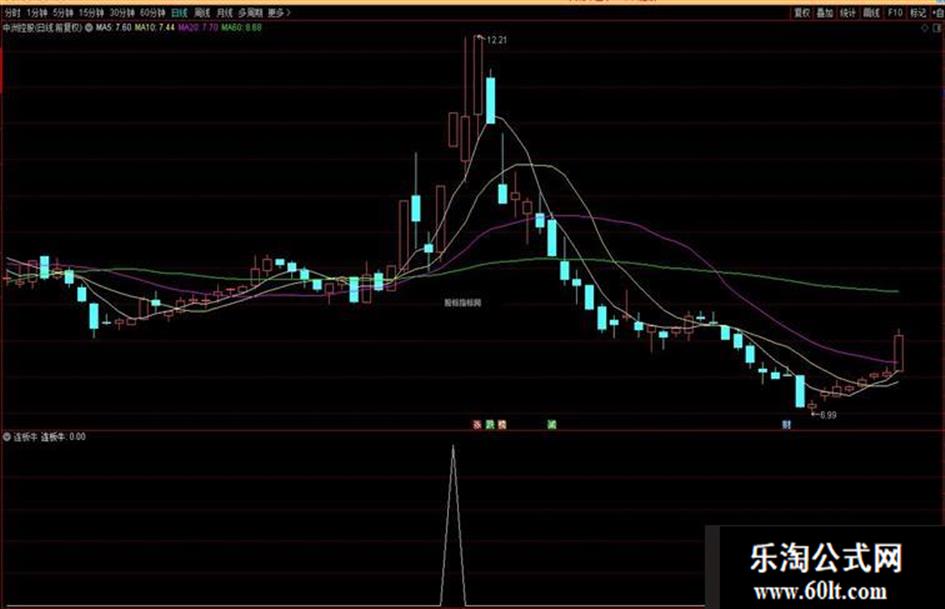This screenshot has width=945, height=609.
Task: Click the green MA60 8.68 label
Action: (241, 27)
